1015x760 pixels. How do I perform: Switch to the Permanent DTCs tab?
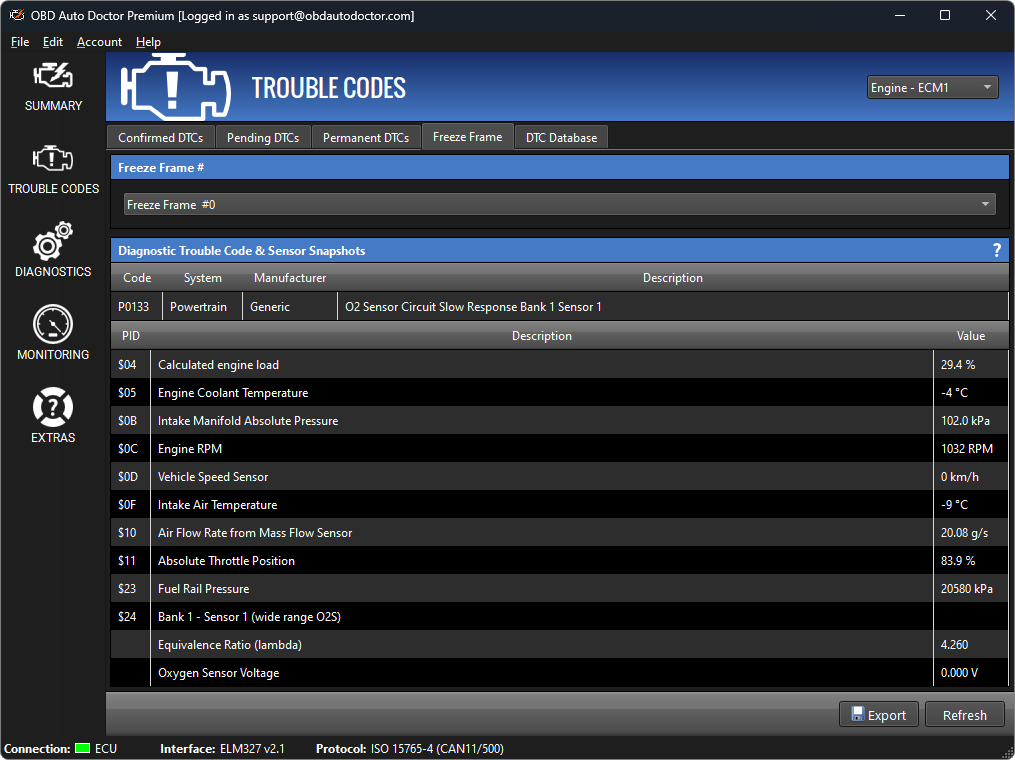(x=366, y=137)
